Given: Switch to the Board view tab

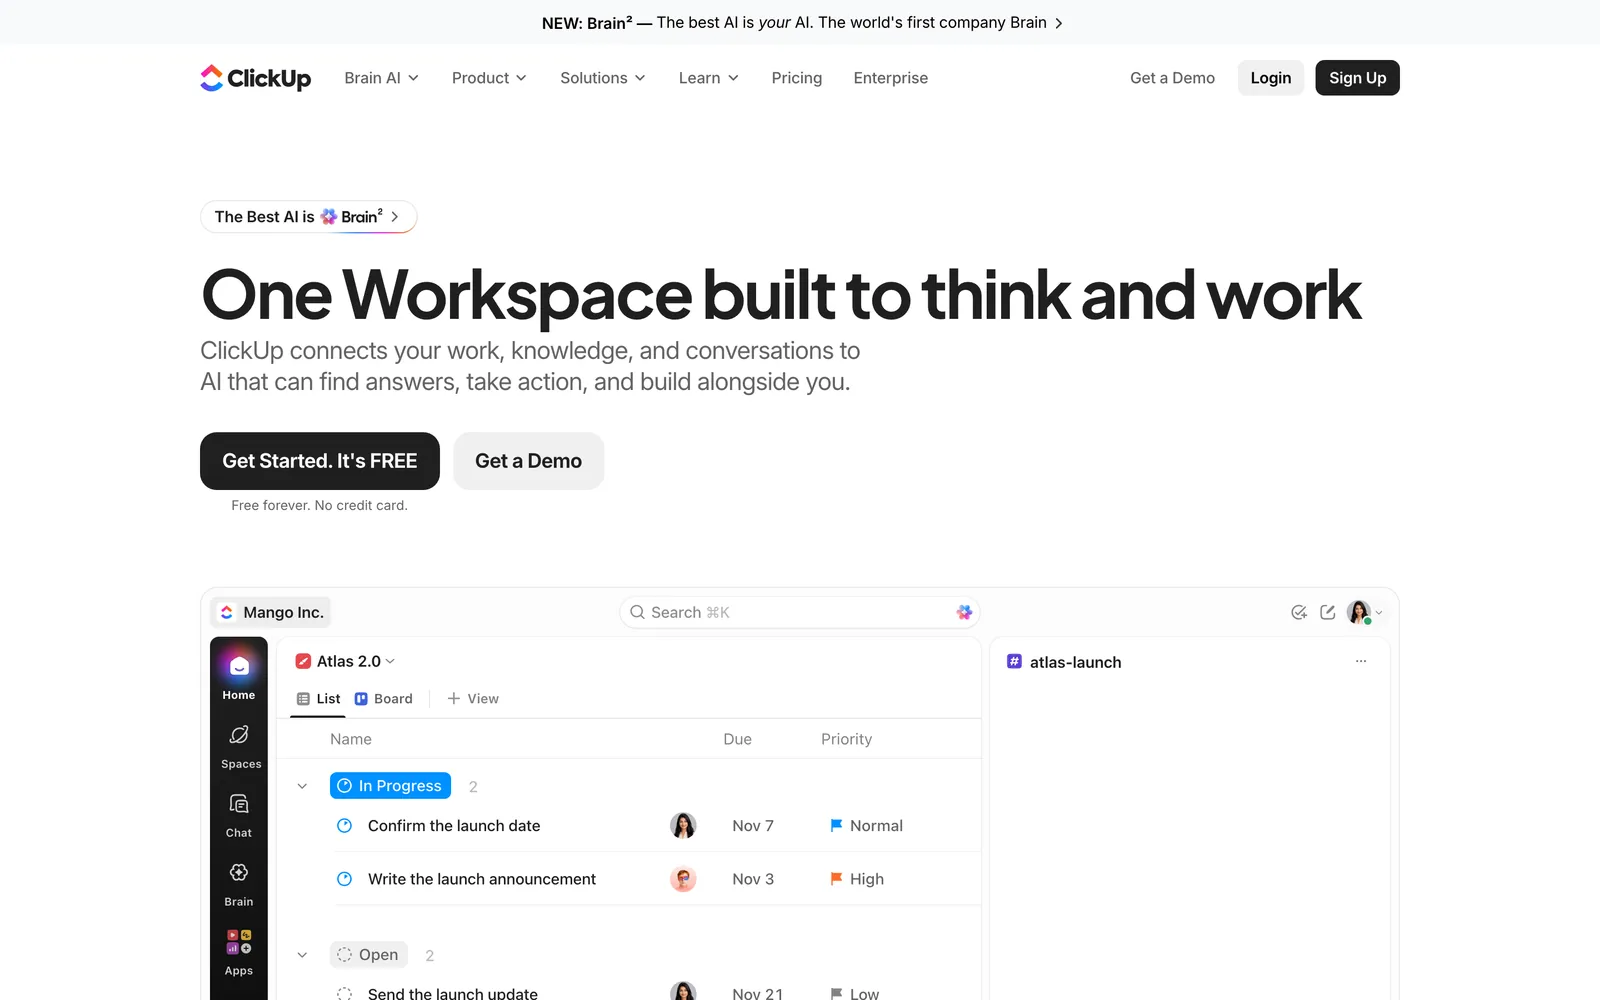Looking at the screenshot, I should pos(384,699).
